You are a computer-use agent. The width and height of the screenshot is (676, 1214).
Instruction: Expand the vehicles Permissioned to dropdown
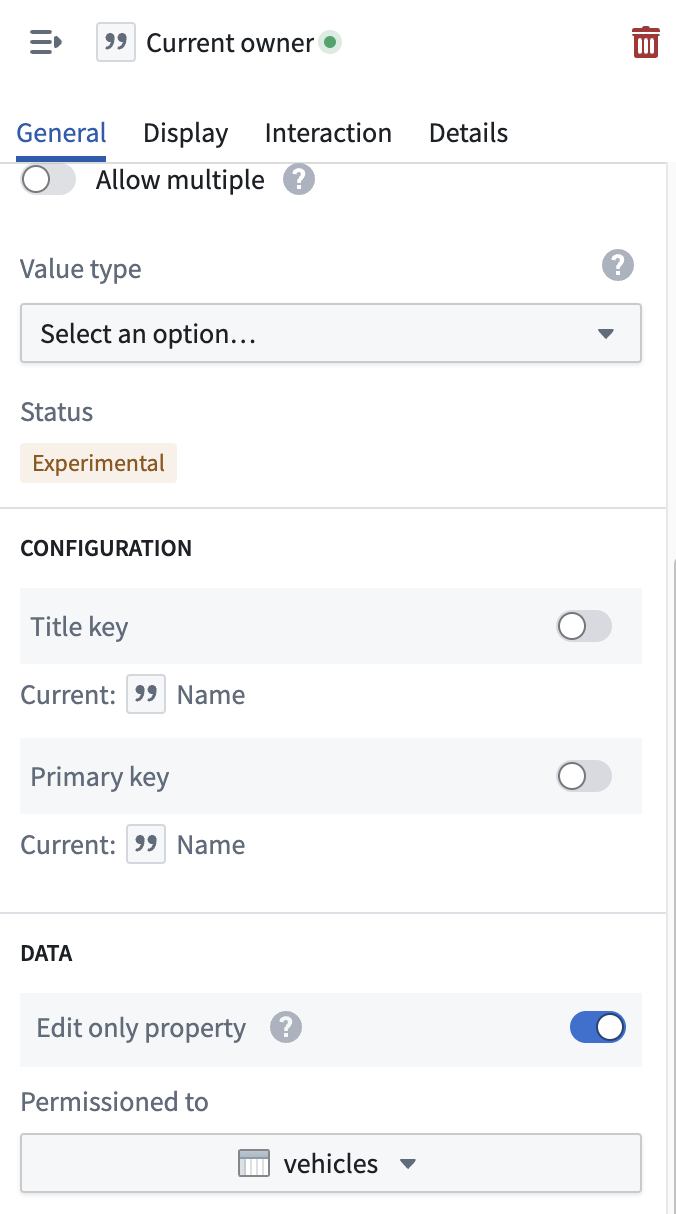click(331, 1163)
